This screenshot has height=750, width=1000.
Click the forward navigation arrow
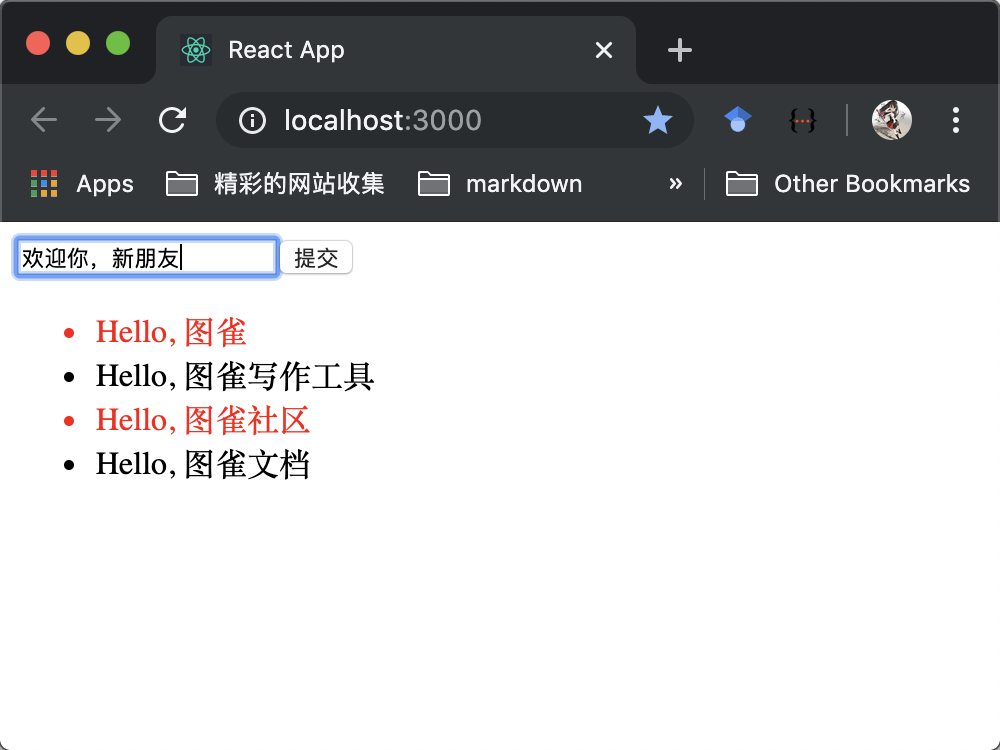point(107,119)
